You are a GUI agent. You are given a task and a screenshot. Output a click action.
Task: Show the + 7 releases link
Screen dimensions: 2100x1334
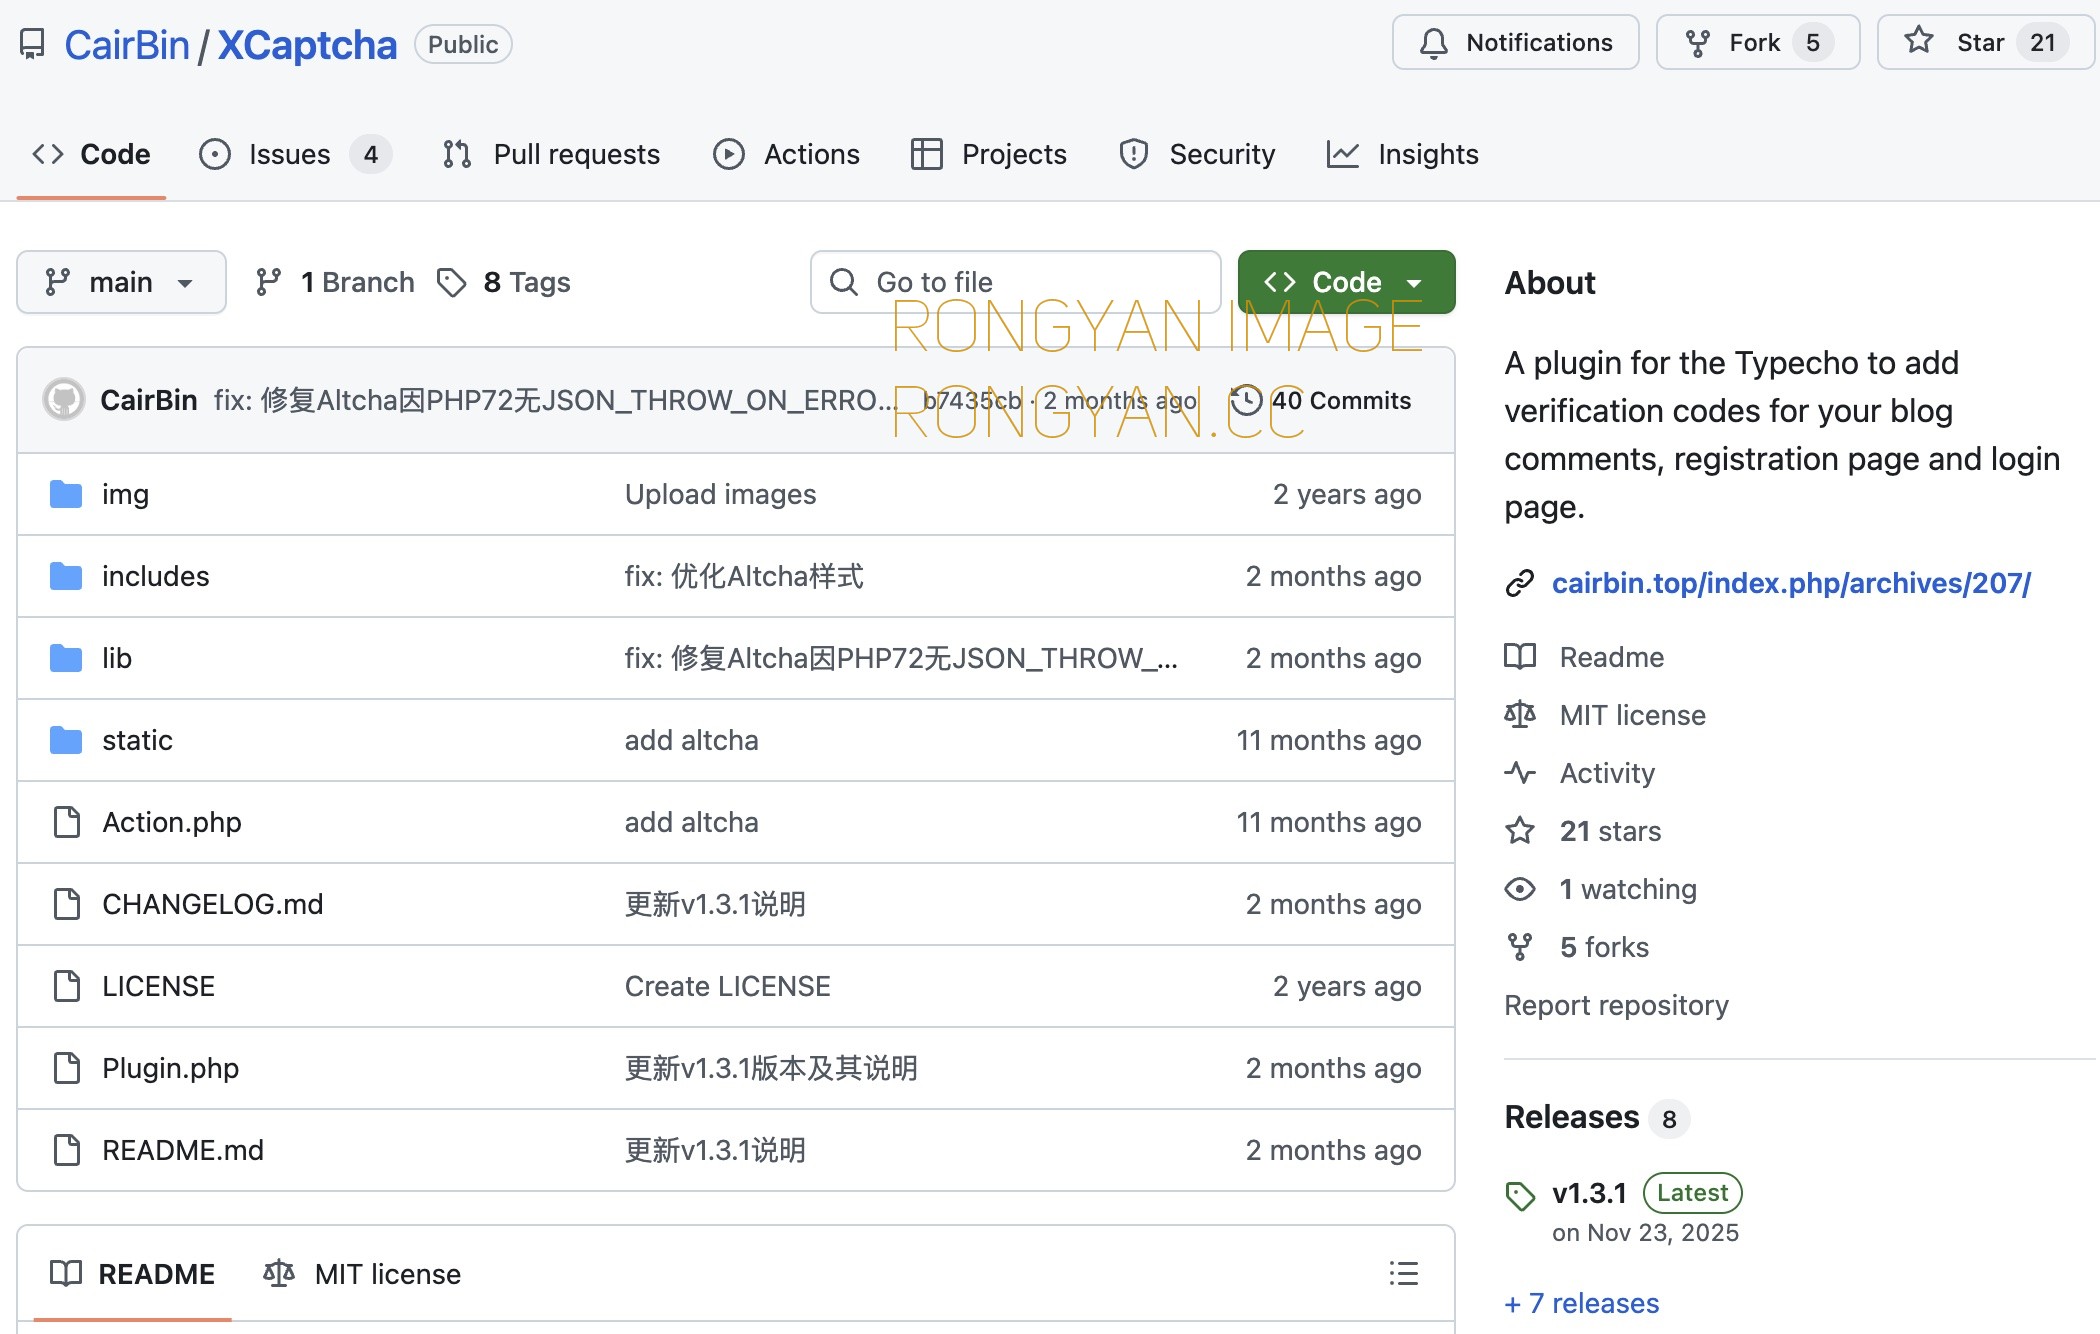(1582, 1303)
